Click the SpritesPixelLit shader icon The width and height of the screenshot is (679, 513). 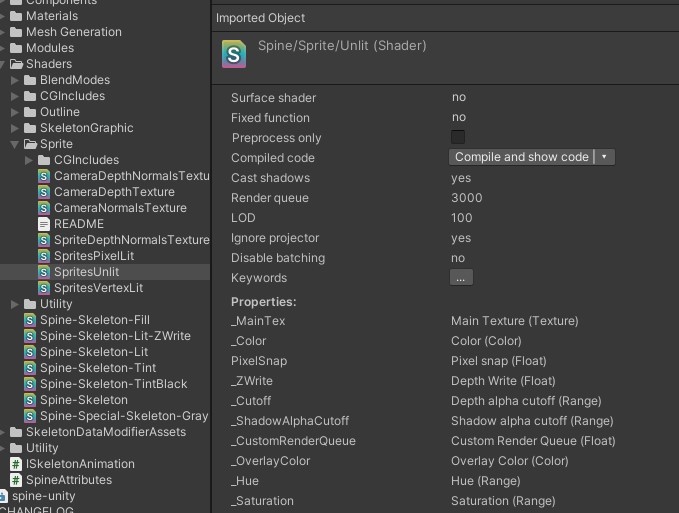44,256
